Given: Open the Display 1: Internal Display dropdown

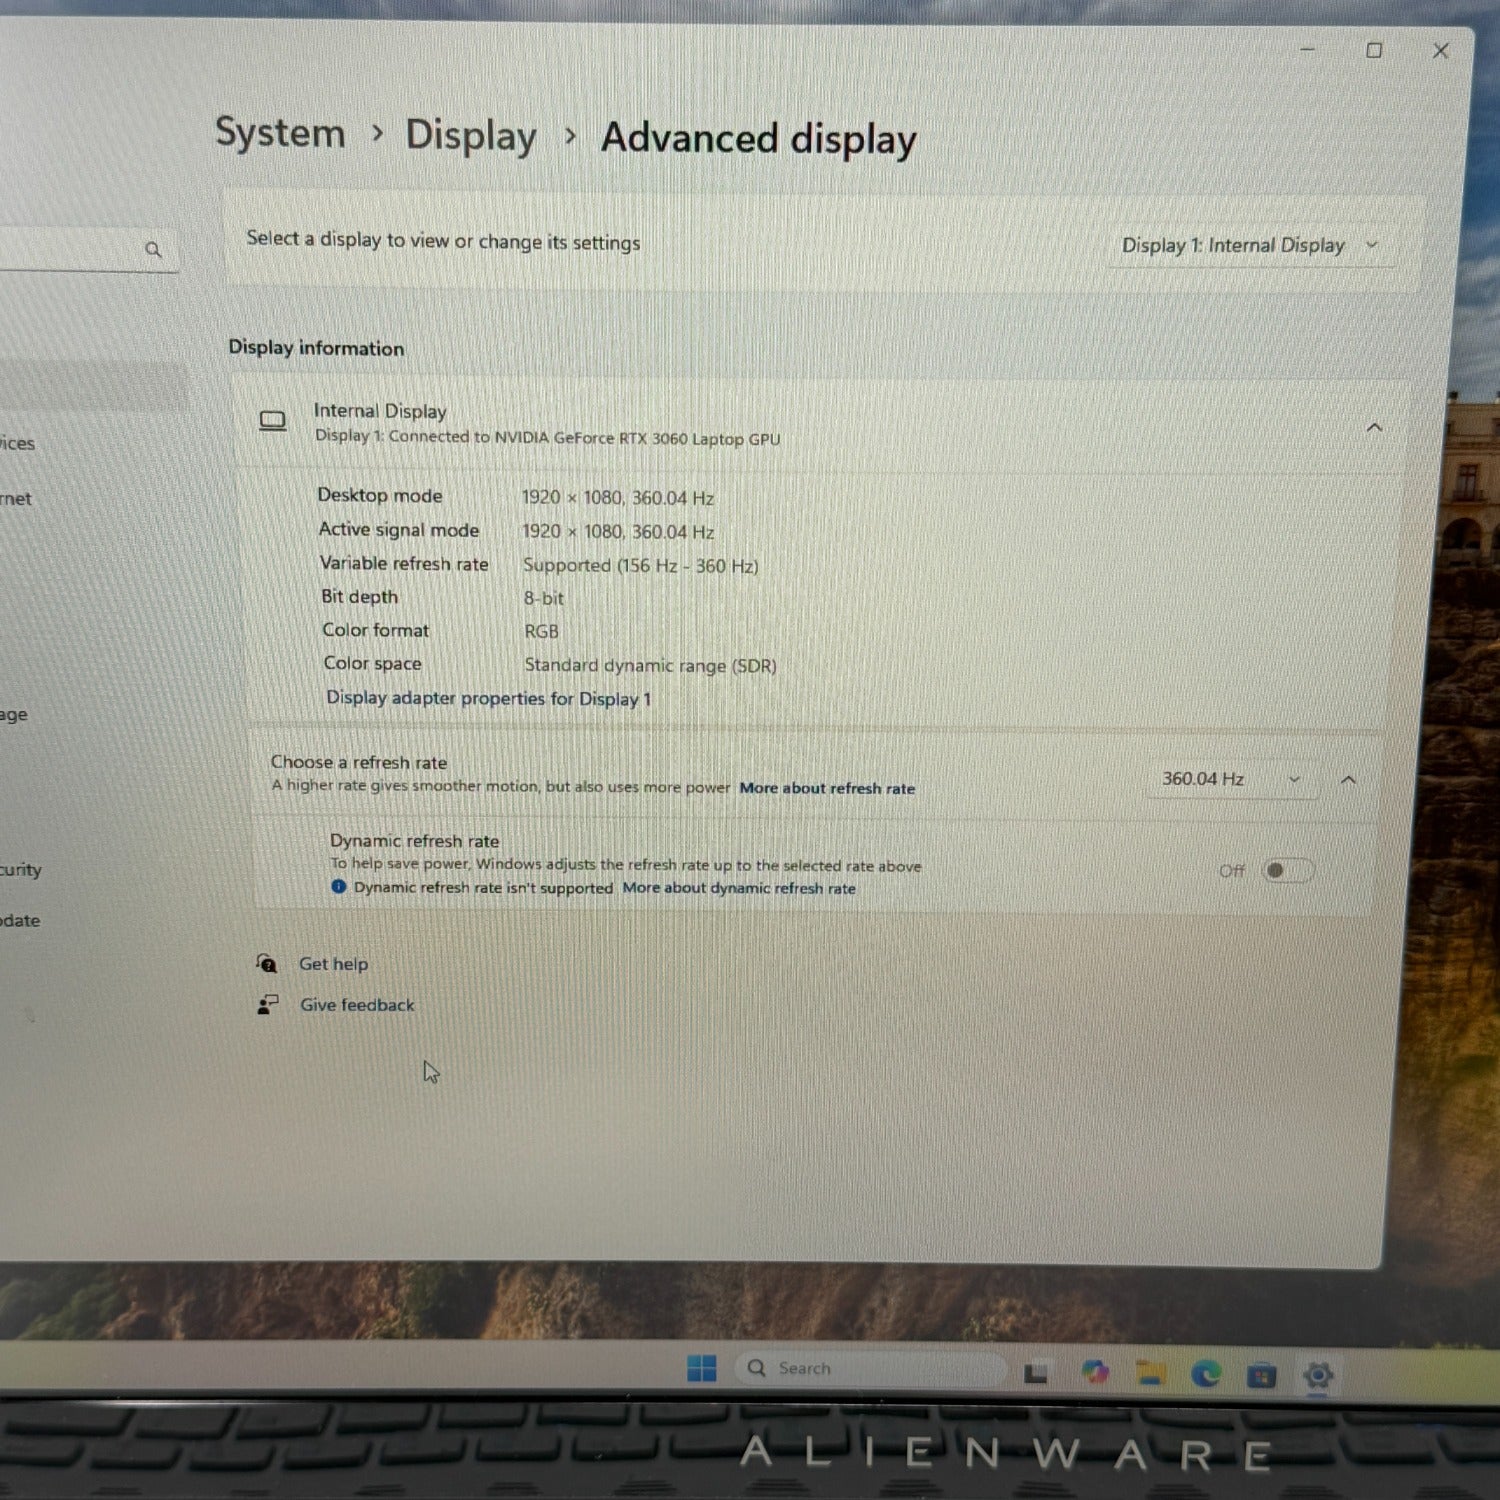Looking at the screenshot, I should (1248, 246).
